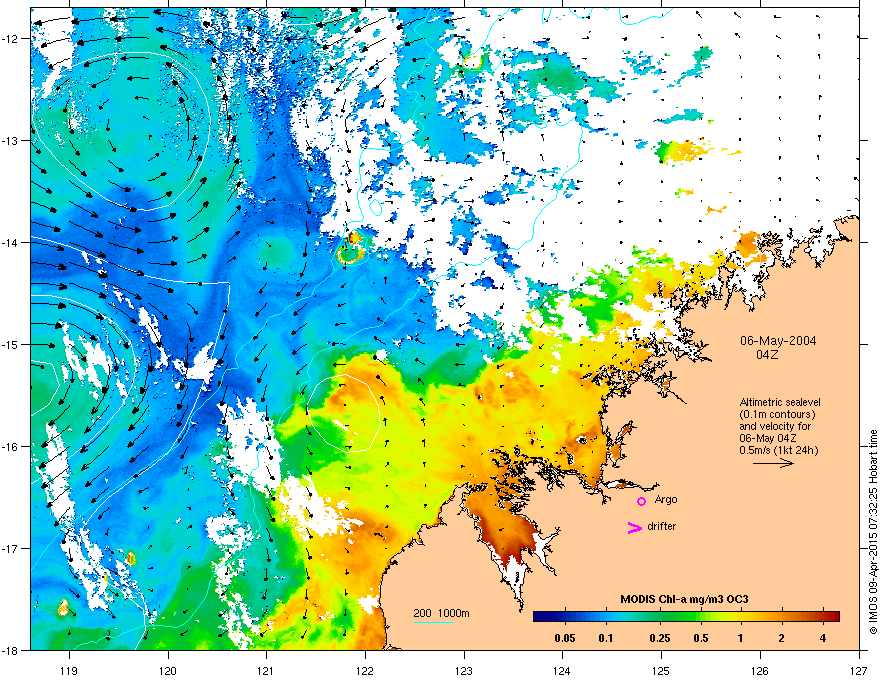The height and width of the screenshot is (680, 880).
Task: Click the 'drifter' legend label
Action: point(661,526)
